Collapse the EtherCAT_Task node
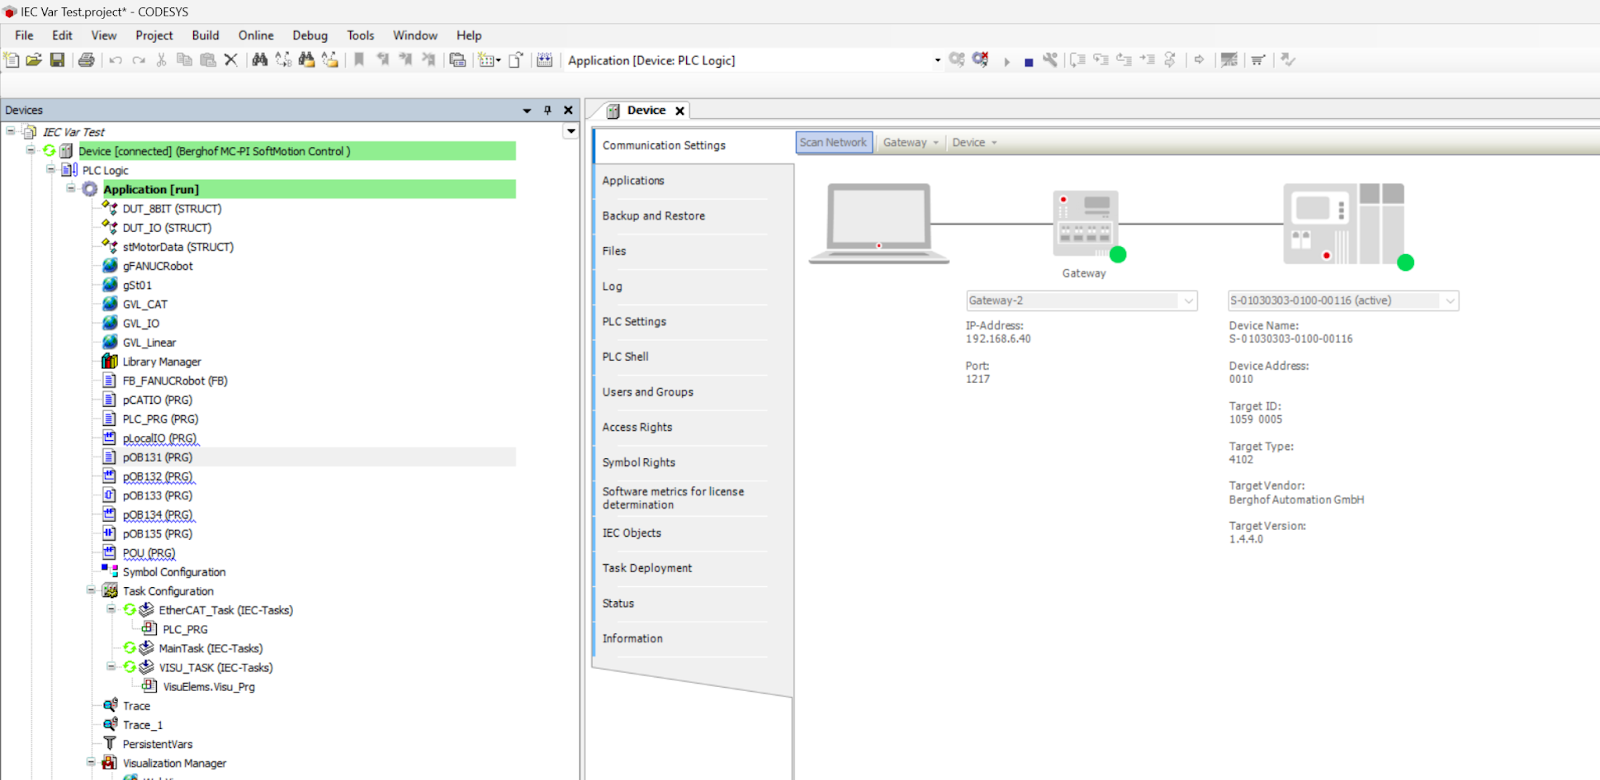The height and width of the screenshot is (780, 1600). tap(111, 609)
